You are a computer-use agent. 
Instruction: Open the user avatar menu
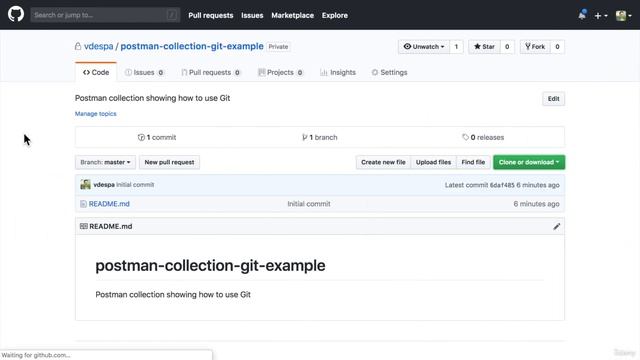623,16
